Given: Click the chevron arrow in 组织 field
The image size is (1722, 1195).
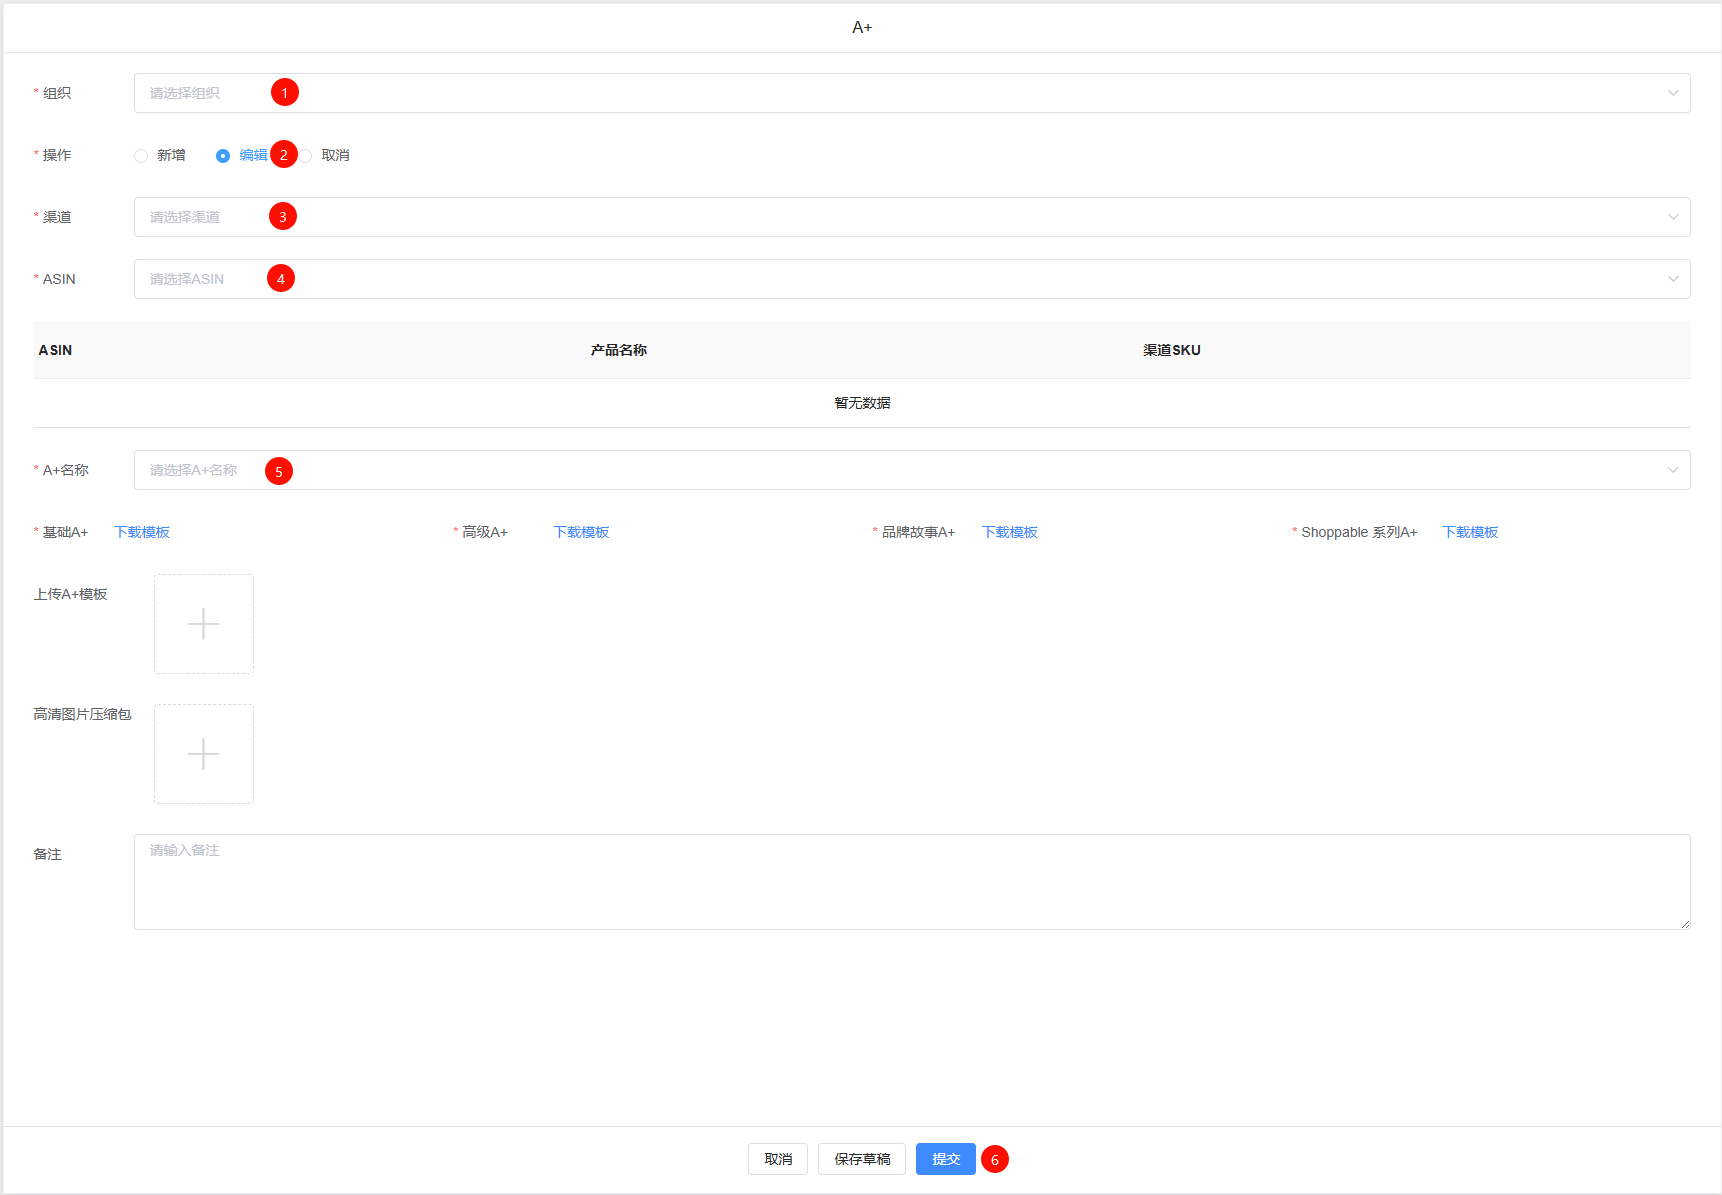Looking at the screenshot, I should point(1672,93).
